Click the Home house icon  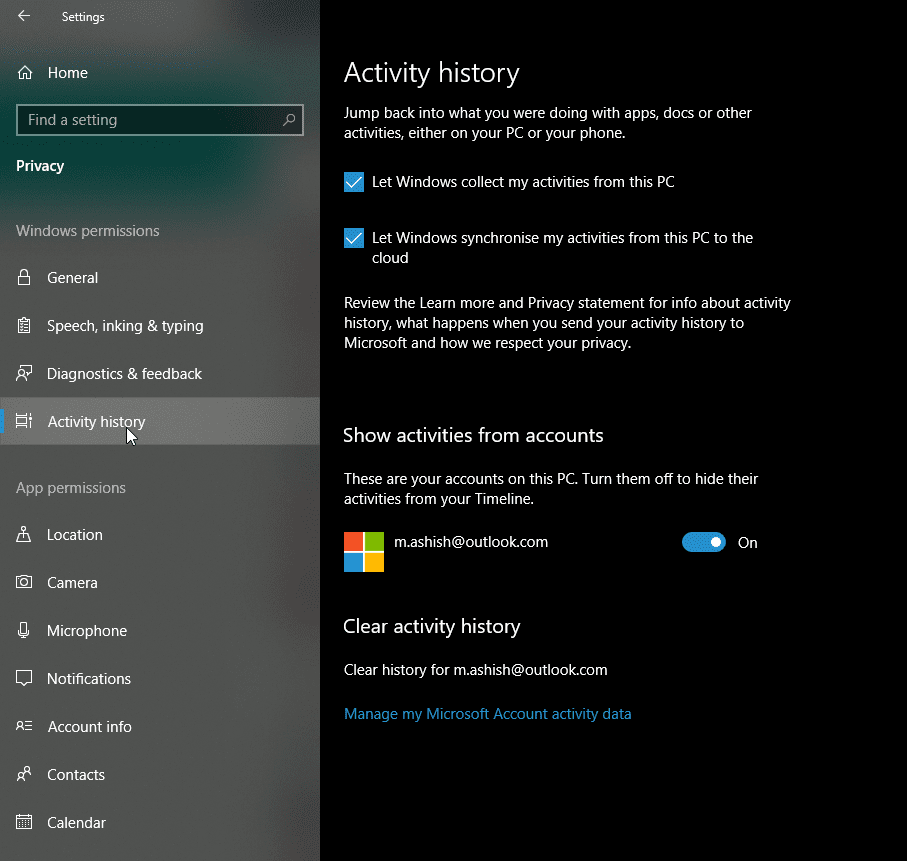pyautogui.click(x=25, y=72)
